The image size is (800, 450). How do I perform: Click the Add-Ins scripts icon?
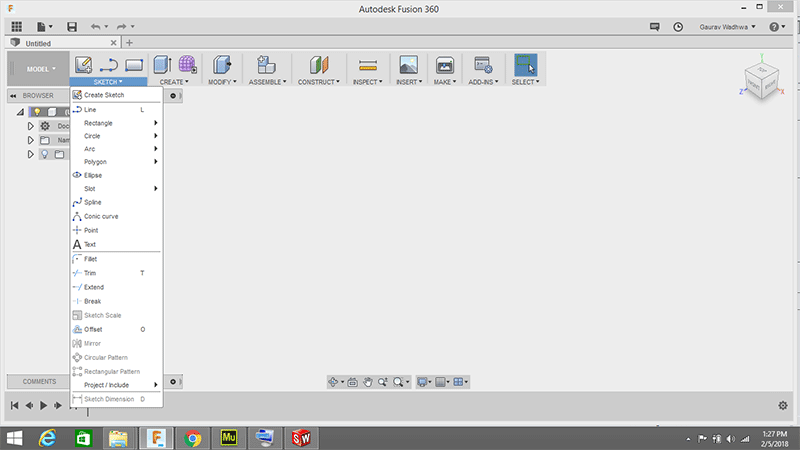[x=483, y=65]
